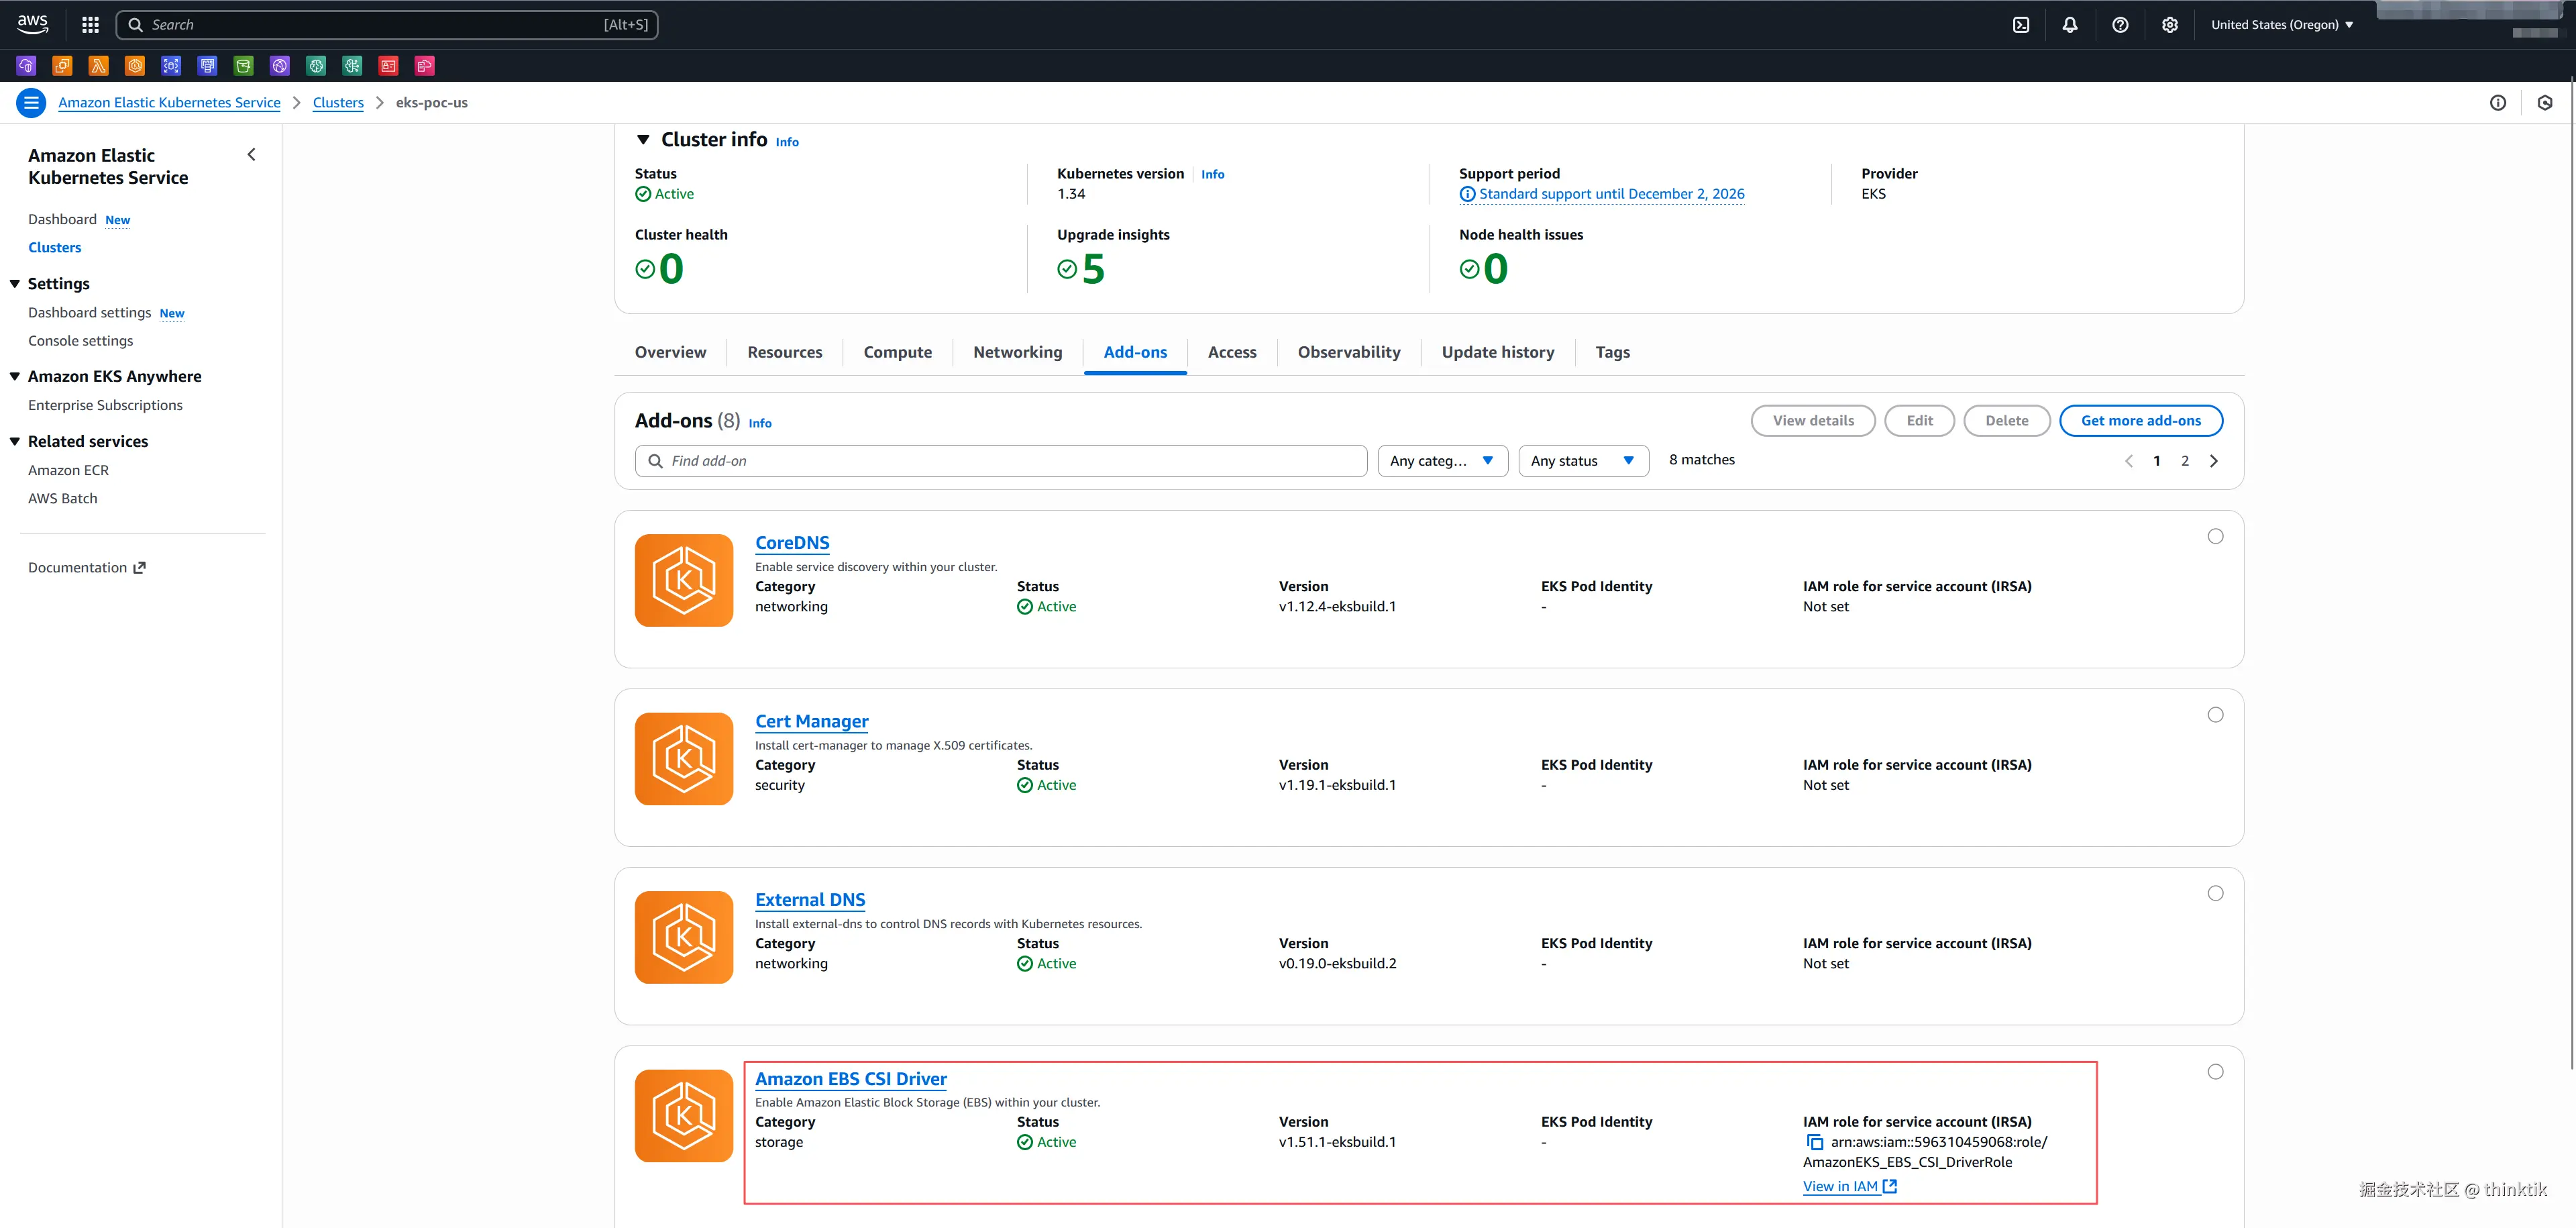The image size is (2576, 1228).
Task: Click the View details button
Action: pyautogui.click(x=1812, y=421)
